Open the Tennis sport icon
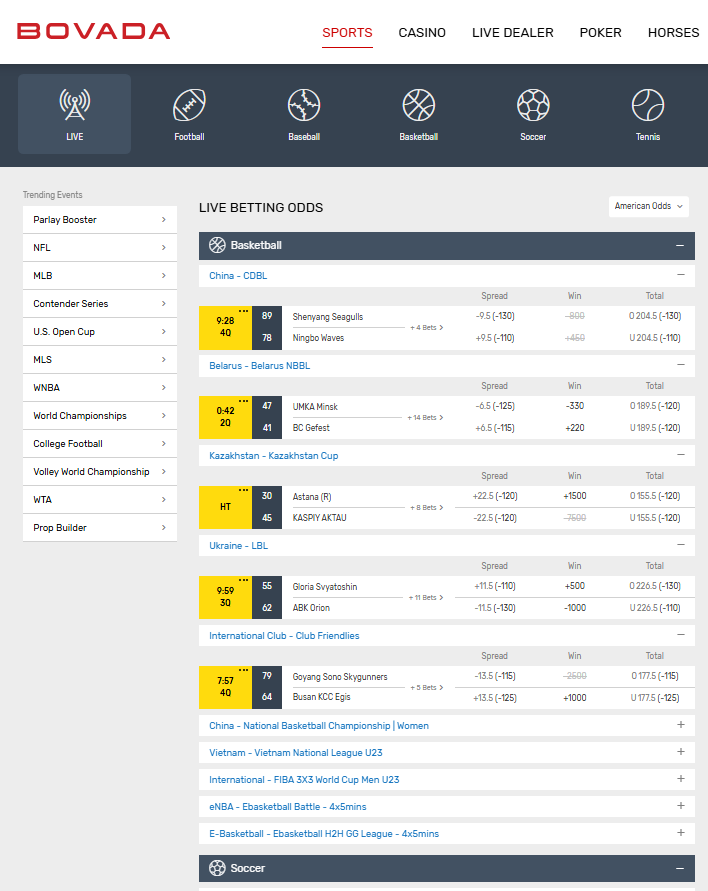 coord(647,105)
